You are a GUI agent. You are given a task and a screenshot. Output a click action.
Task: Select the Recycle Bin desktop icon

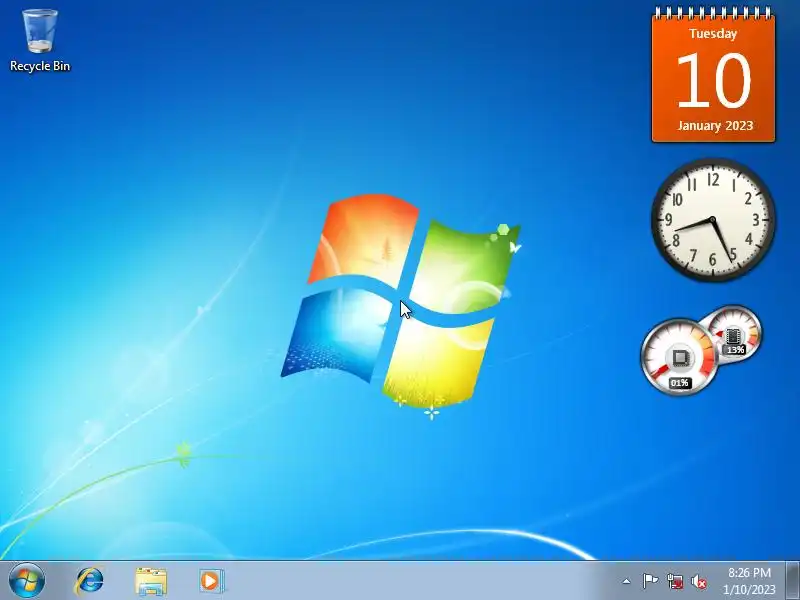click(x=40, y=40)
